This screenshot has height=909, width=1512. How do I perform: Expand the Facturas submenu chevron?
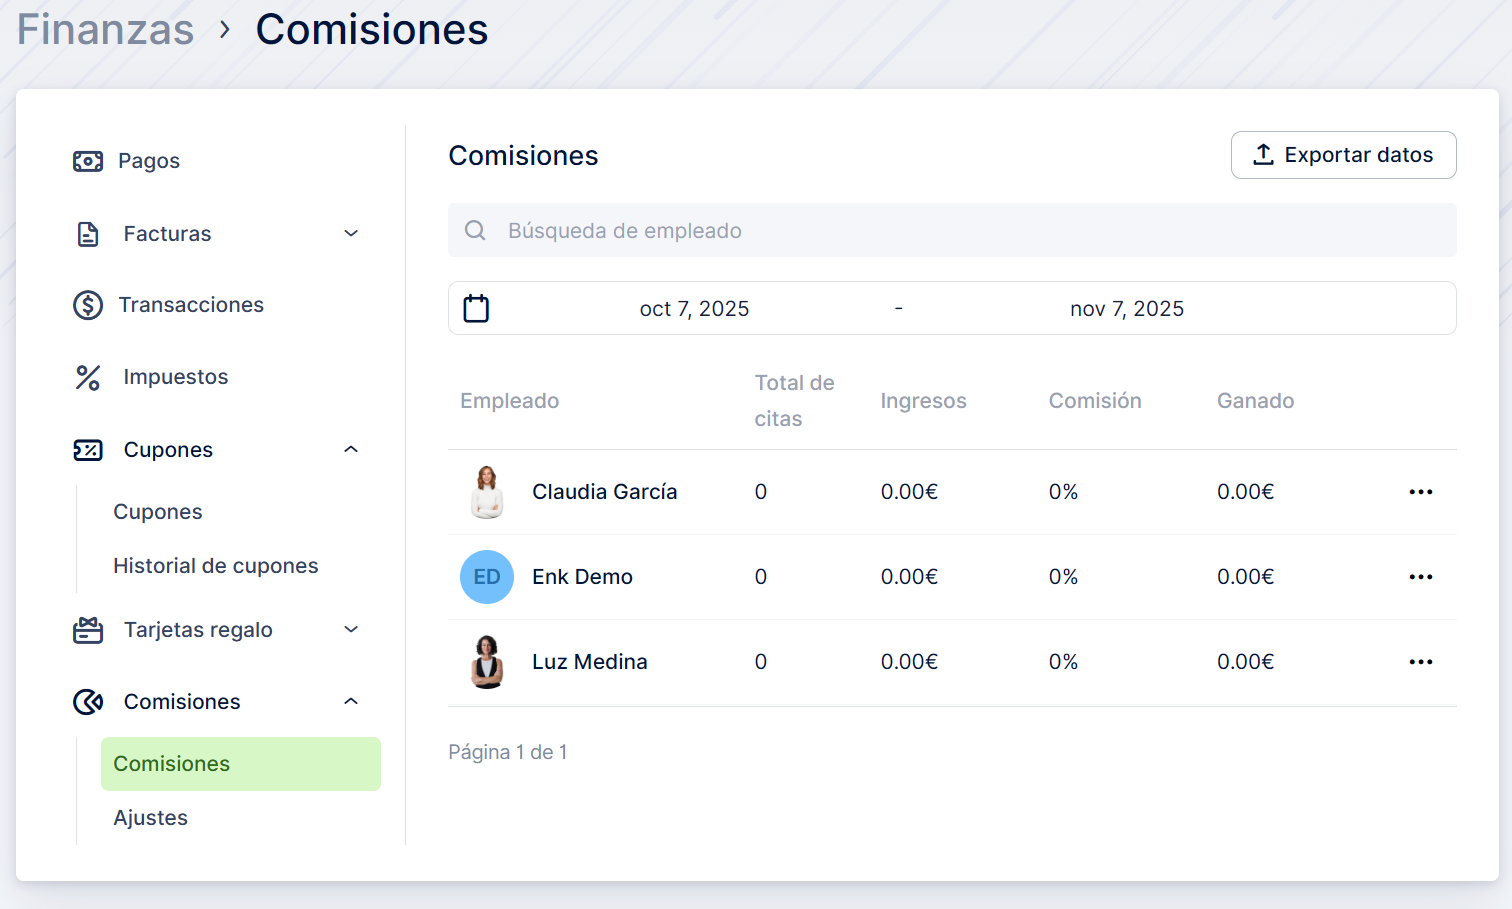coord(351,234)
